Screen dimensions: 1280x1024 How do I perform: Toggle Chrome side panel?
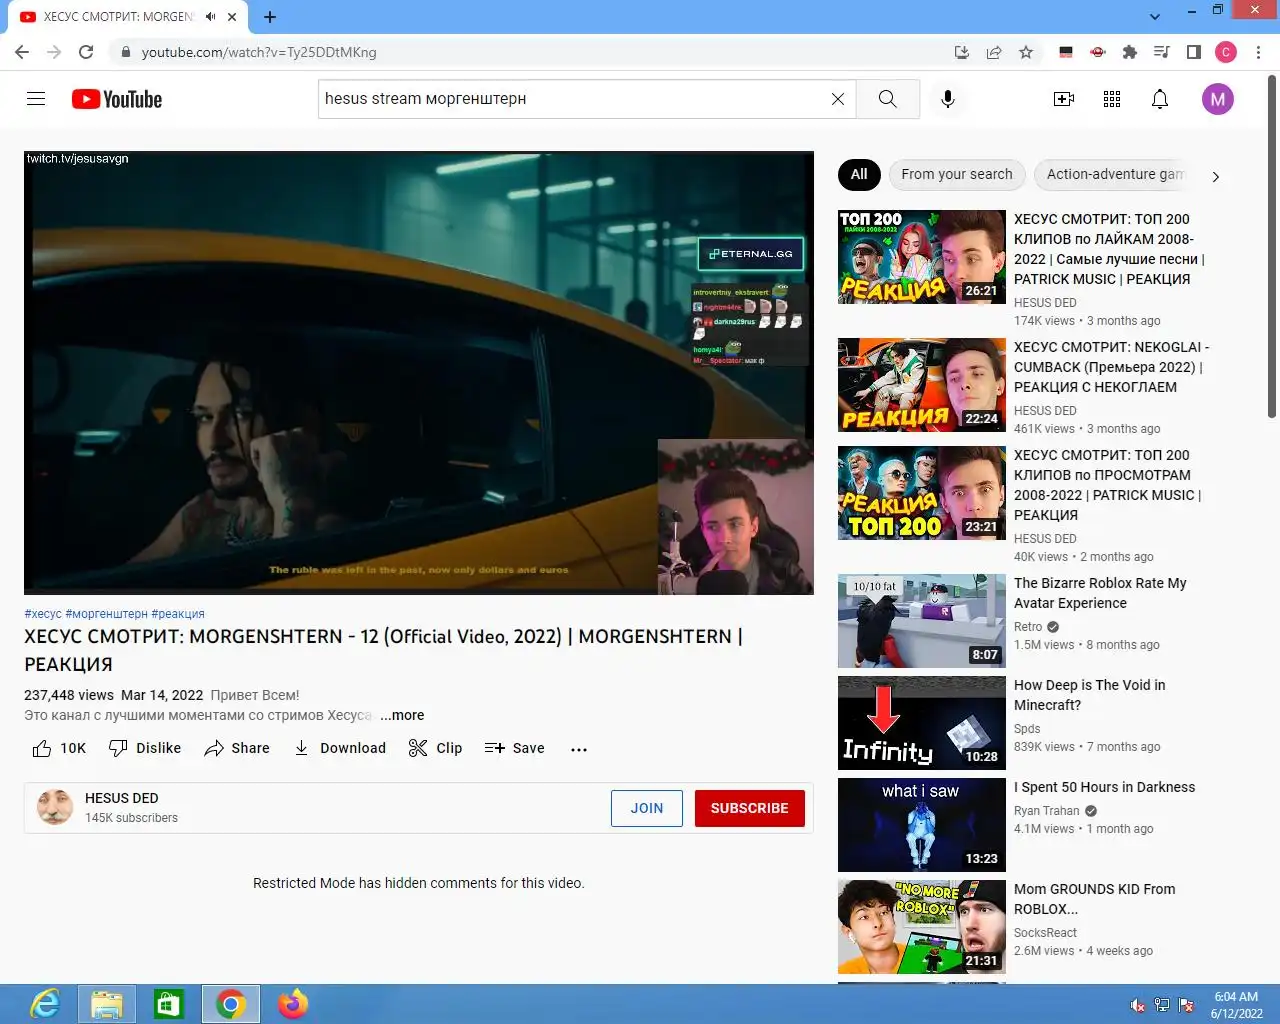point(1194,52)
